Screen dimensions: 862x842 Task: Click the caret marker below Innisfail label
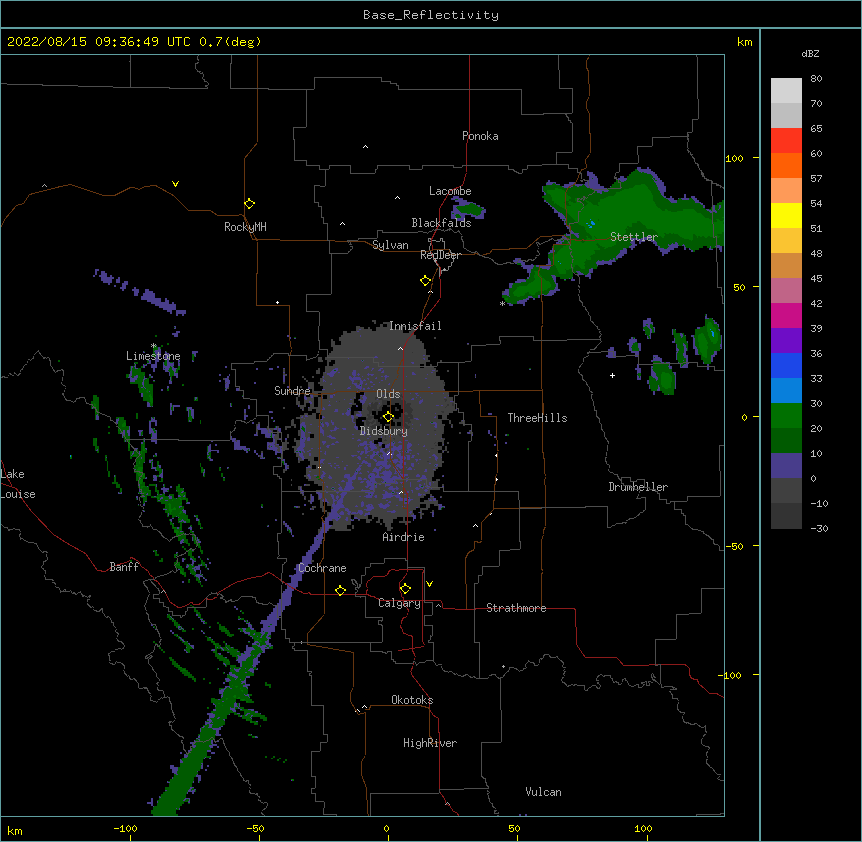tap(400, 348)
